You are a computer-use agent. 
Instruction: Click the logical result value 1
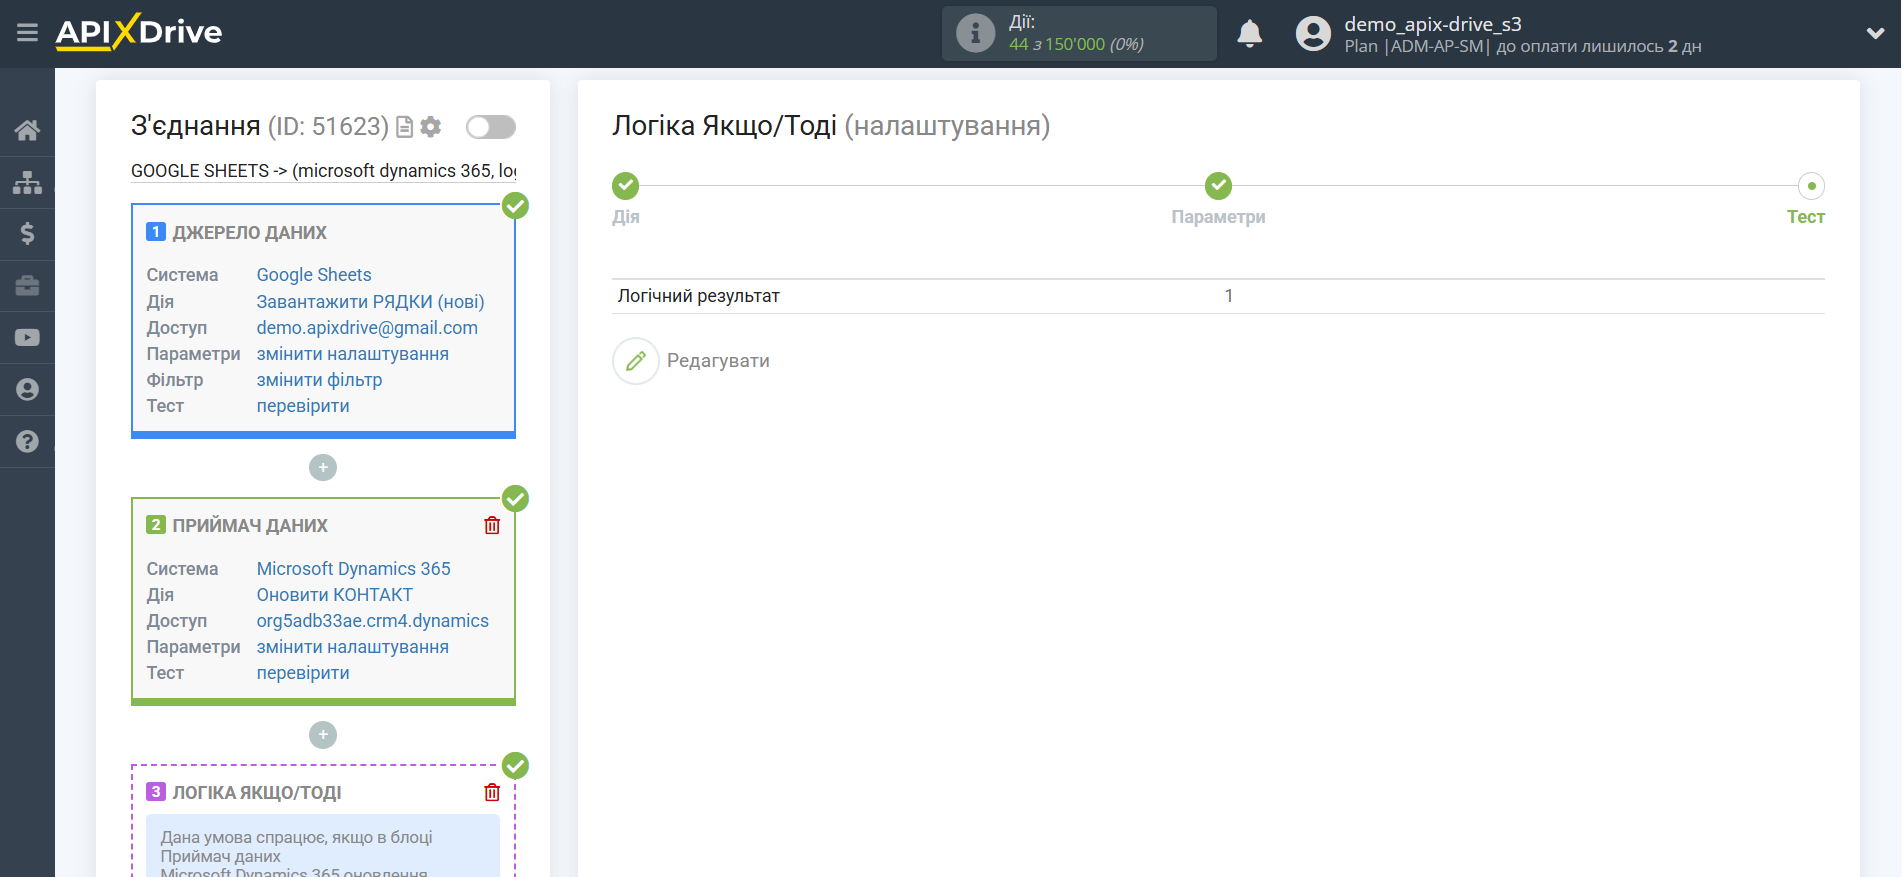pos(1229,296)
